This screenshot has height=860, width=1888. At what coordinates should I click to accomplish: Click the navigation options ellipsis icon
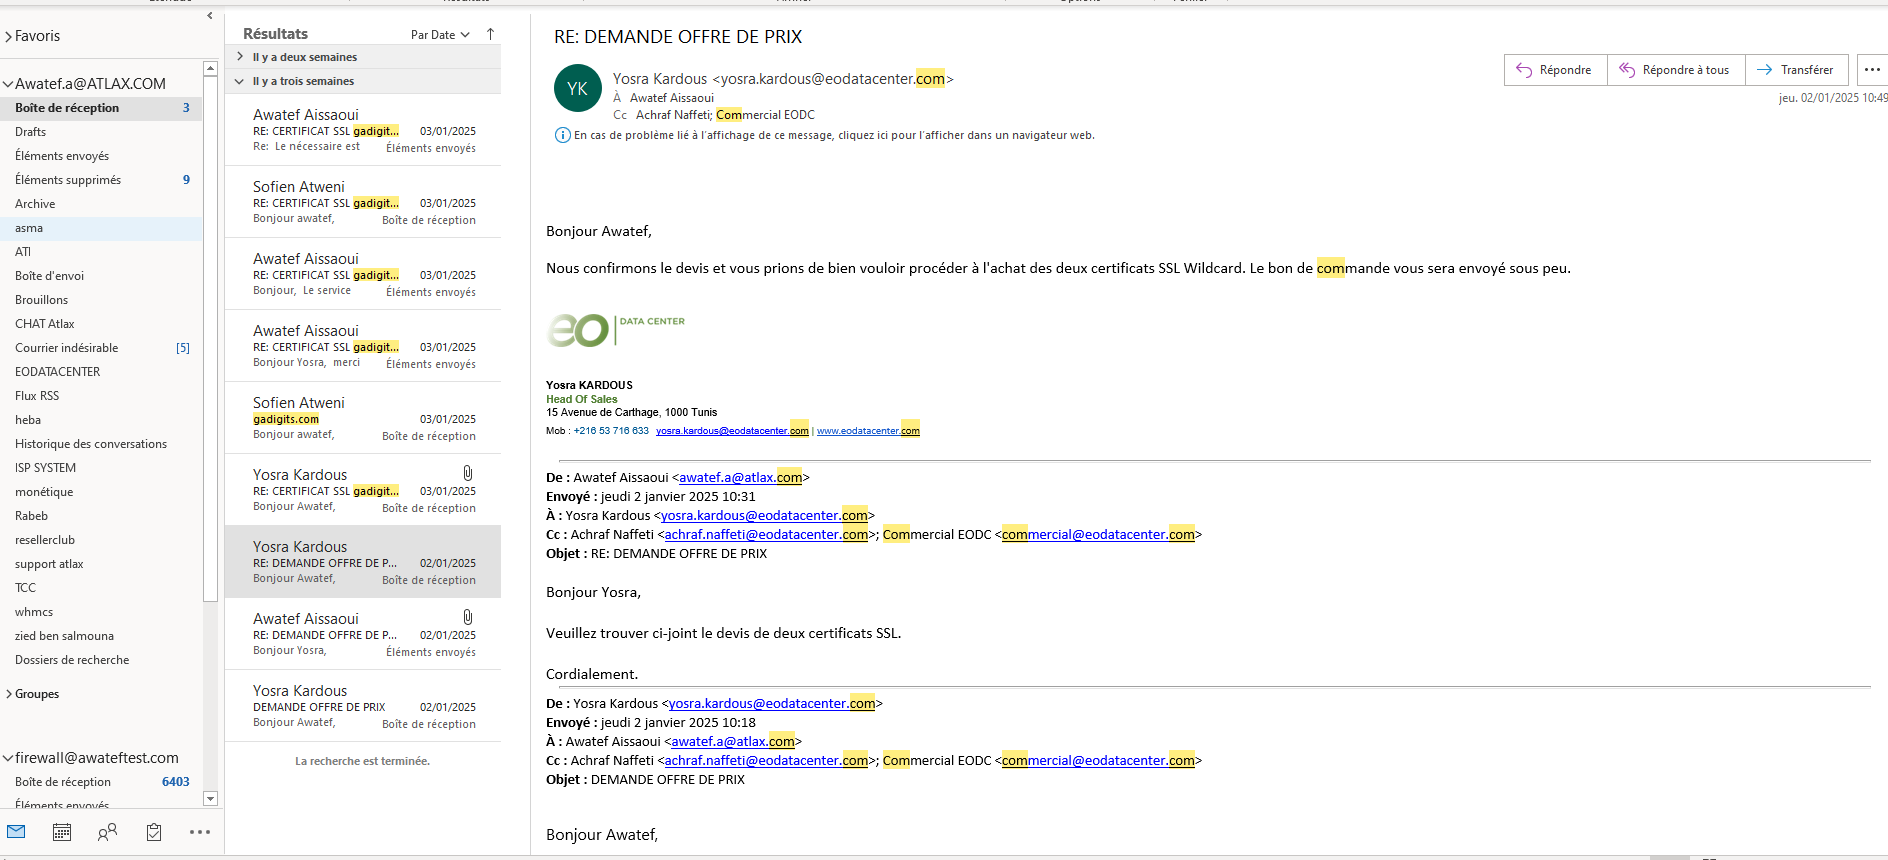pos(200,831)
